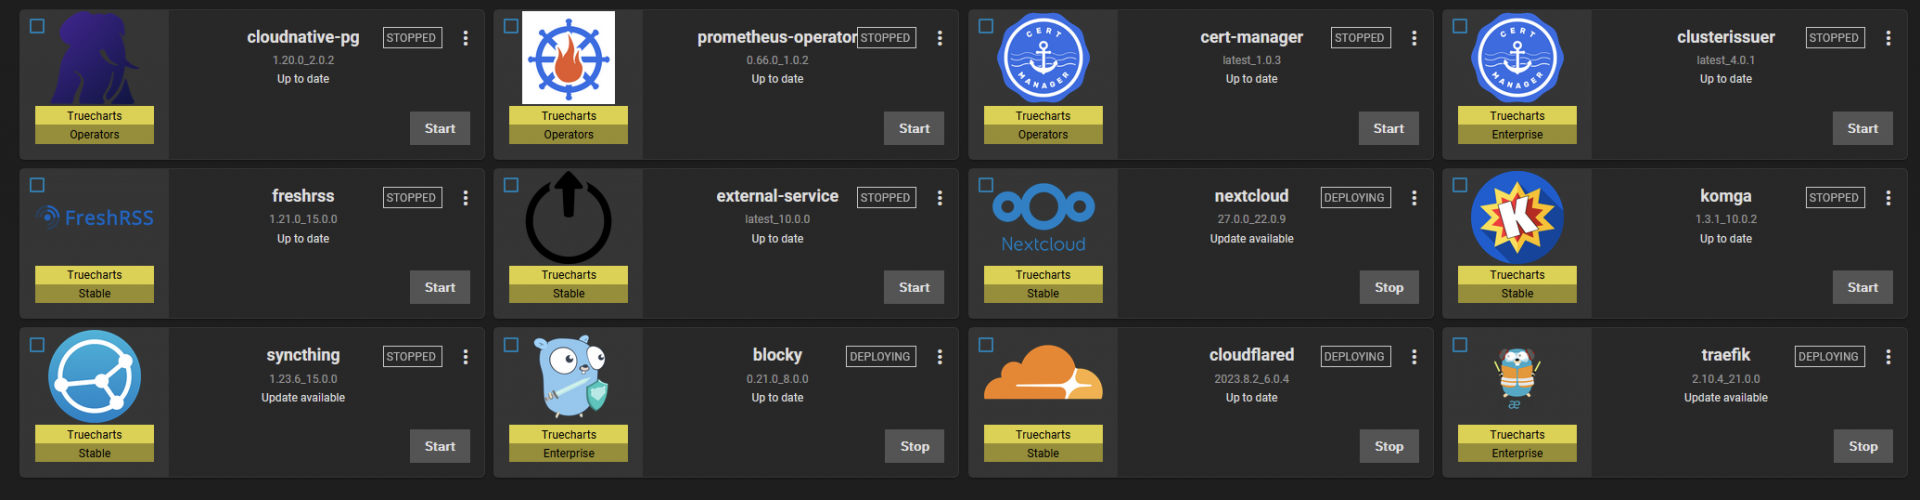Tick the freshrss app checkbox

pyautogui.click(x=37, y=185)
